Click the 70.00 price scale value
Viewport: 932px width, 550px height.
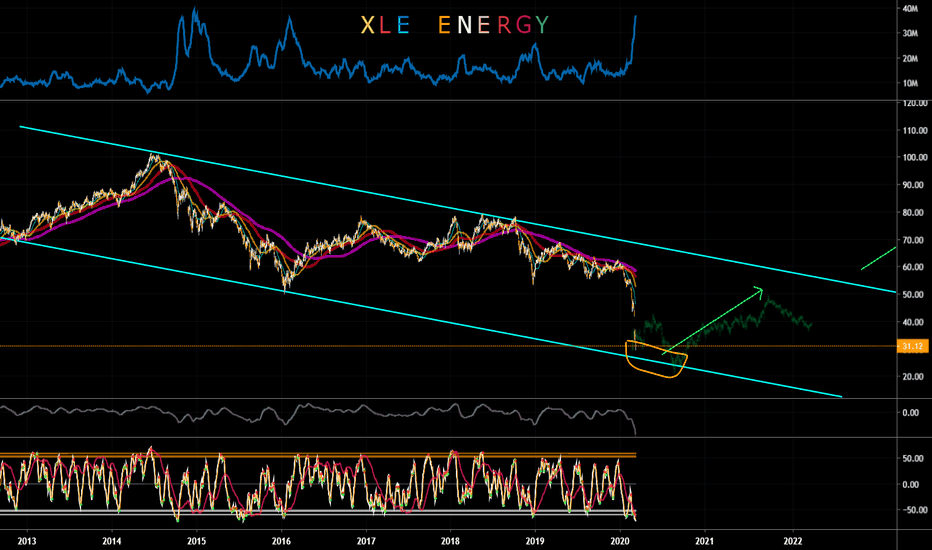tap(914, 240)
